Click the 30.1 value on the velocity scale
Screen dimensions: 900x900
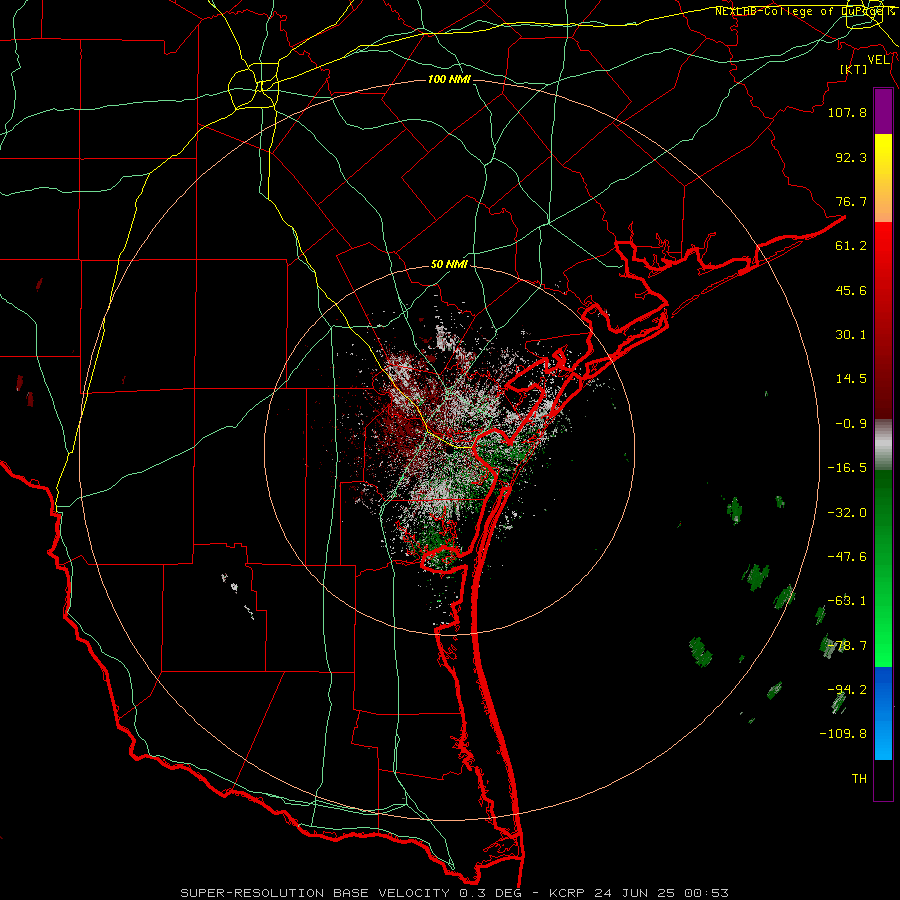851,335
